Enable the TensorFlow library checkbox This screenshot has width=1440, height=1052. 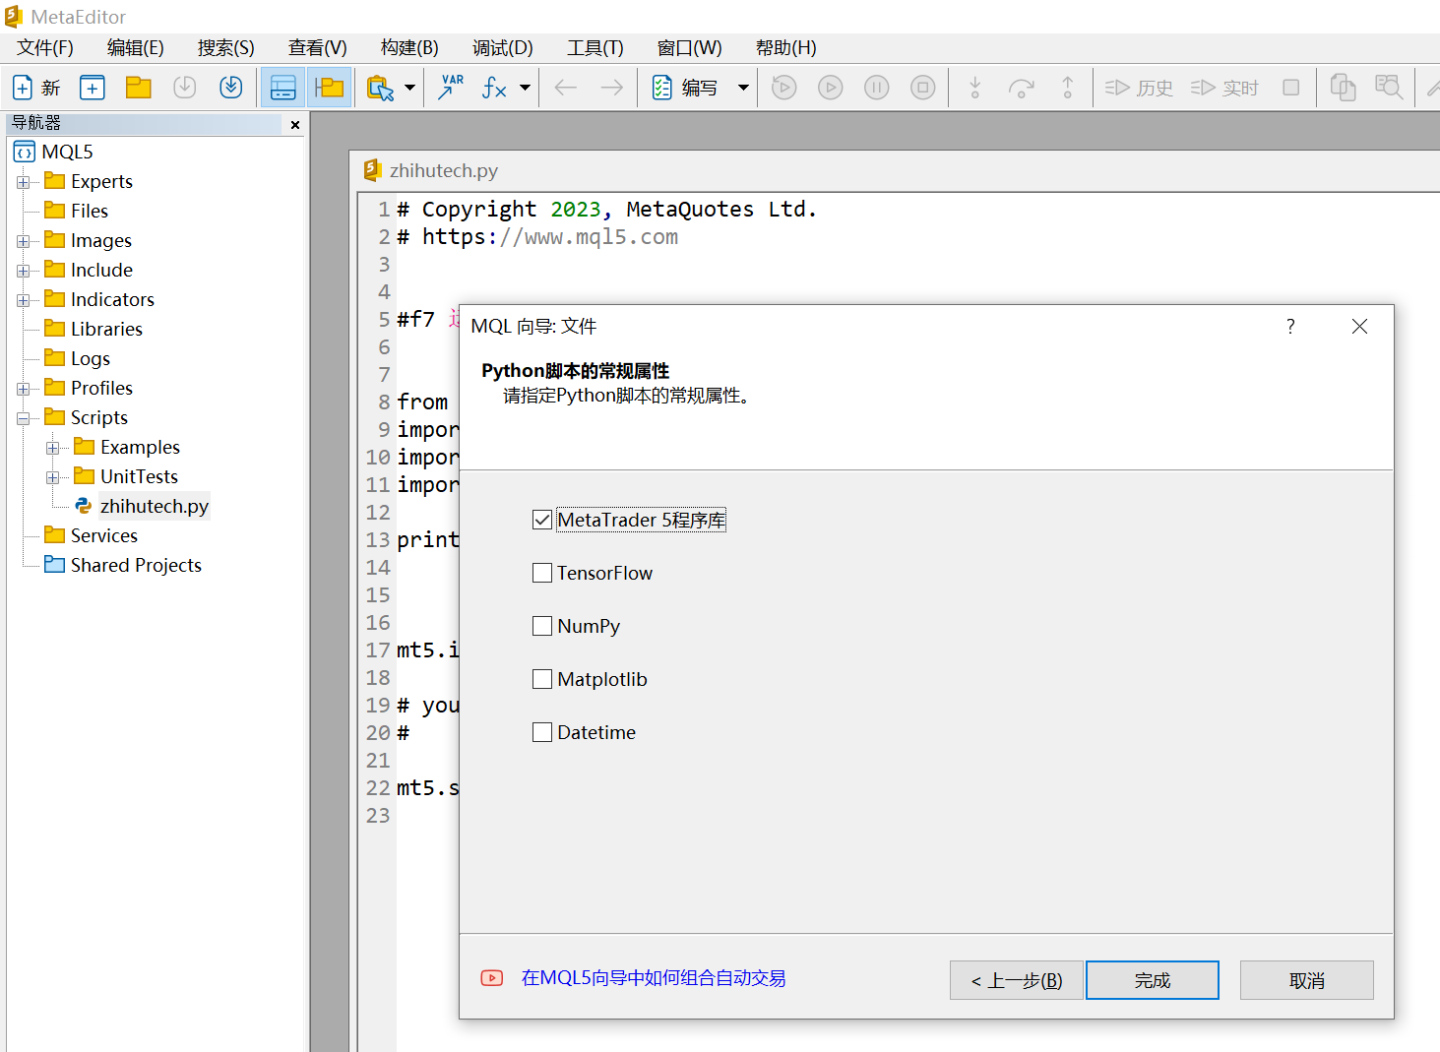coord(542,572)
